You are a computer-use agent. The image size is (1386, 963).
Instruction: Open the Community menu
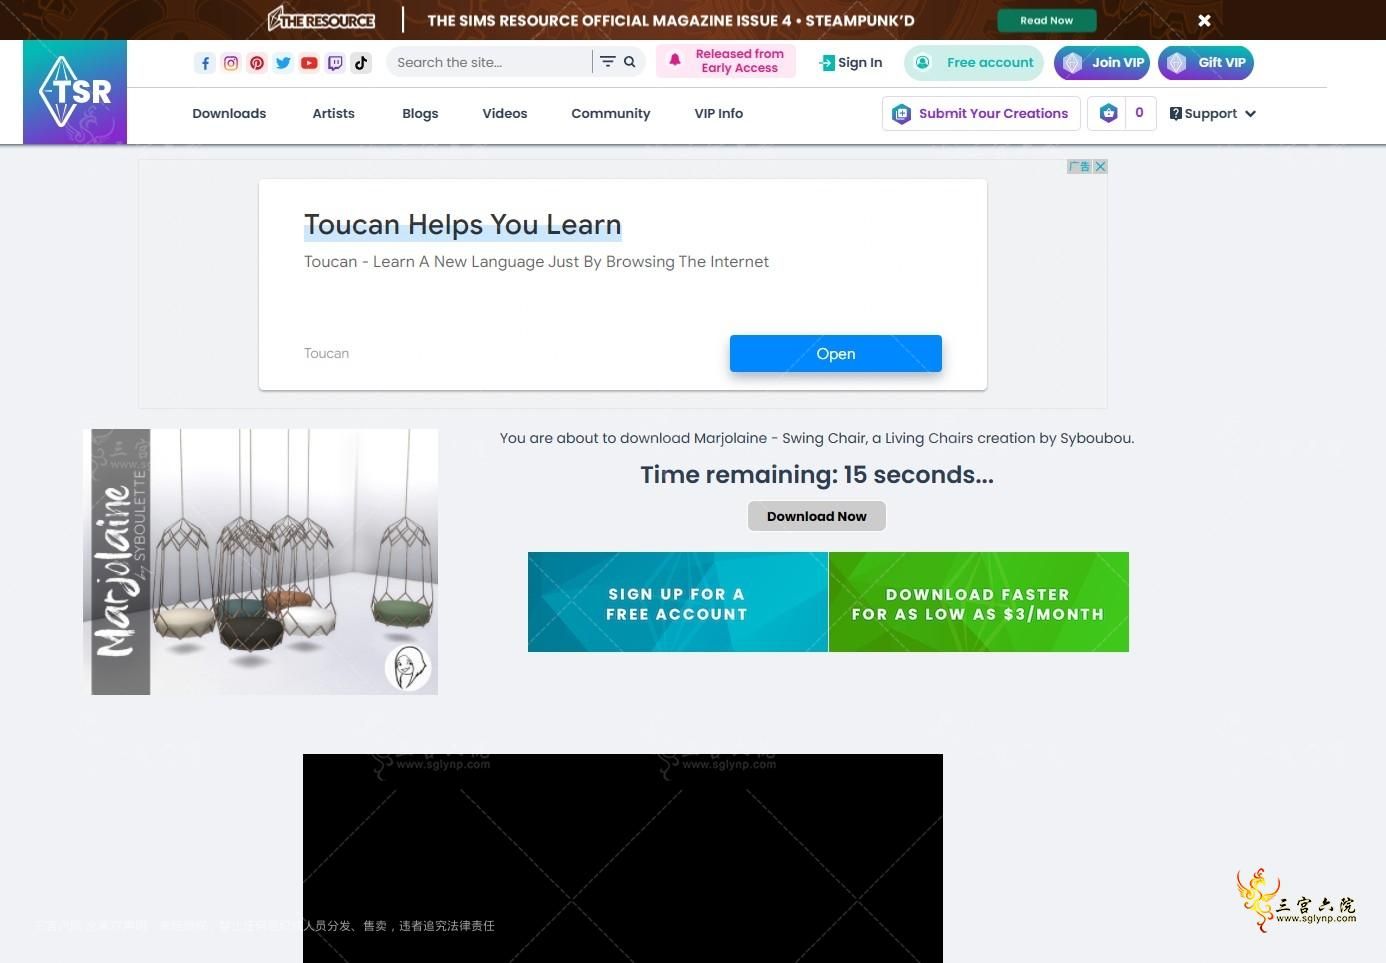611,113
